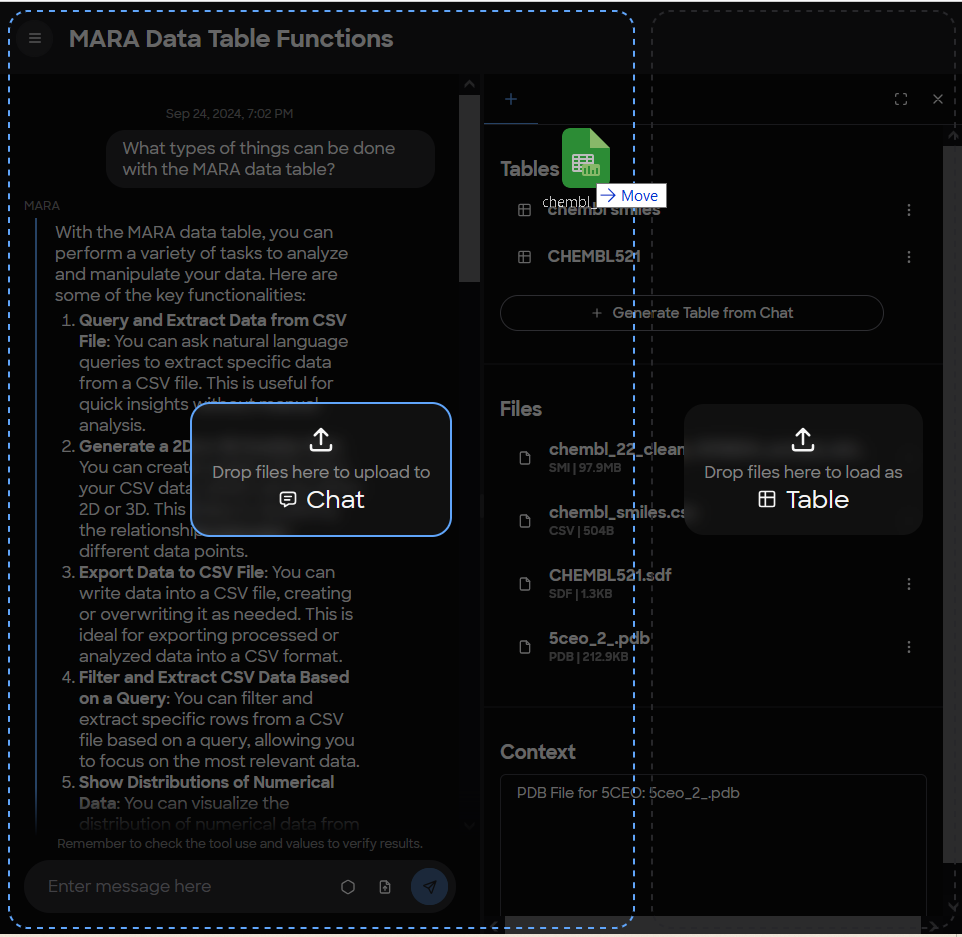Click inside the Context text area
Viewport: 962px width, 937px height.
click(x=712, y=840)
